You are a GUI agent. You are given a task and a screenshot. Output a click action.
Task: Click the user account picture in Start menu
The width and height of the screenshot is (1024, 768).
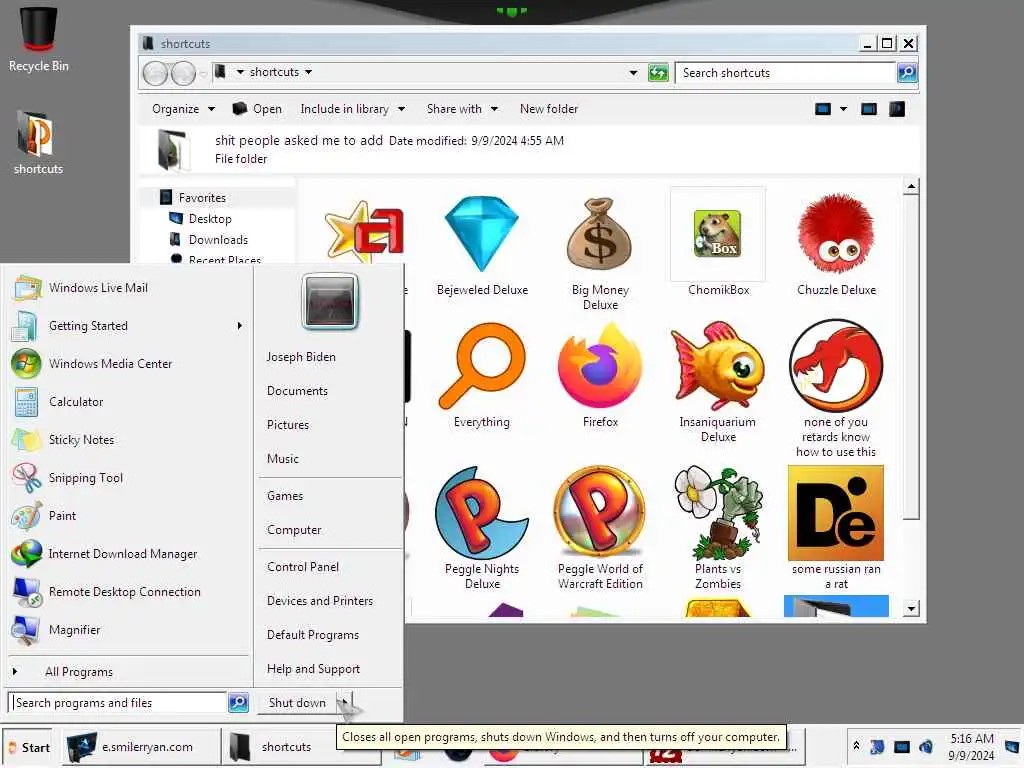[x=330, y=301]
